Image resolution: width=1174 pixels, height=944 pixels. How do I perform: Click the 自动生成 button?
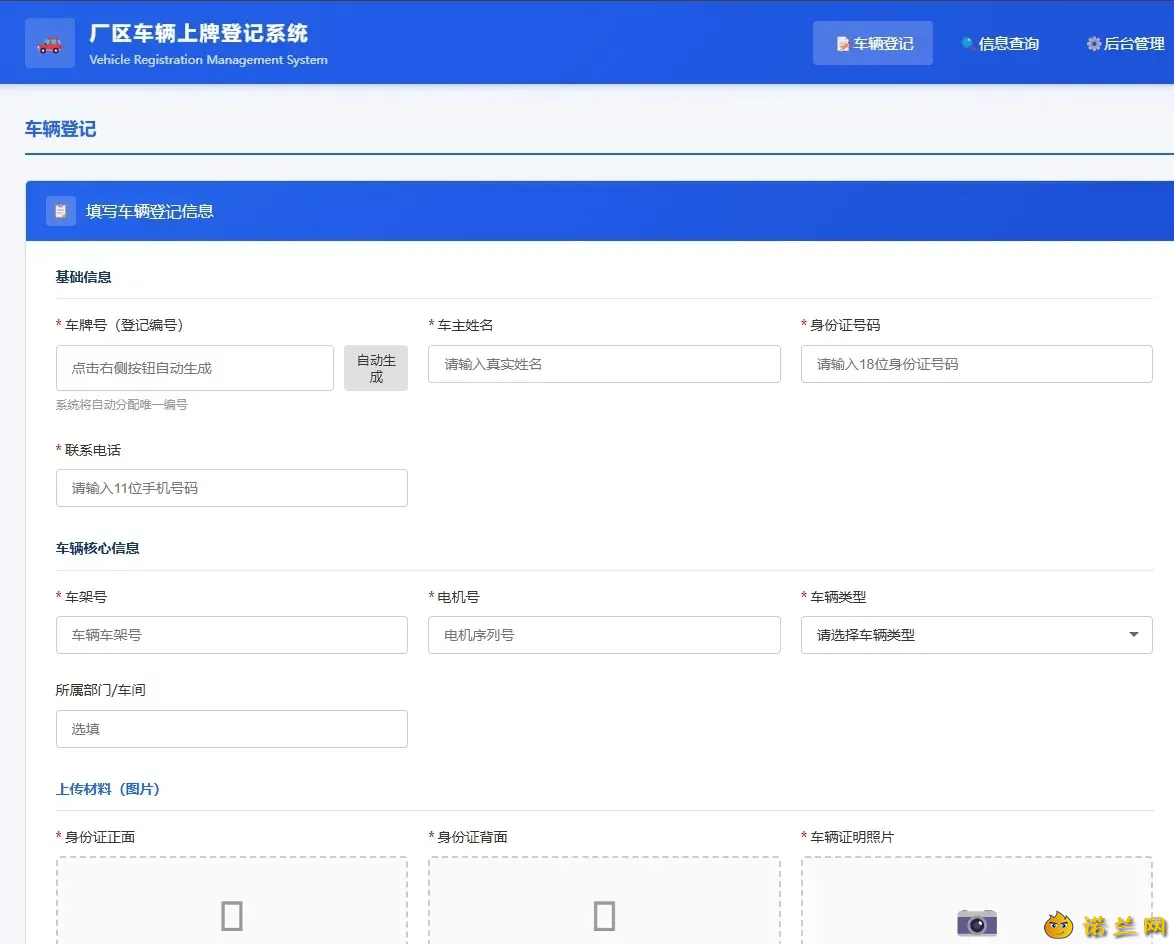pyautogui.click(x=376, y=368)
